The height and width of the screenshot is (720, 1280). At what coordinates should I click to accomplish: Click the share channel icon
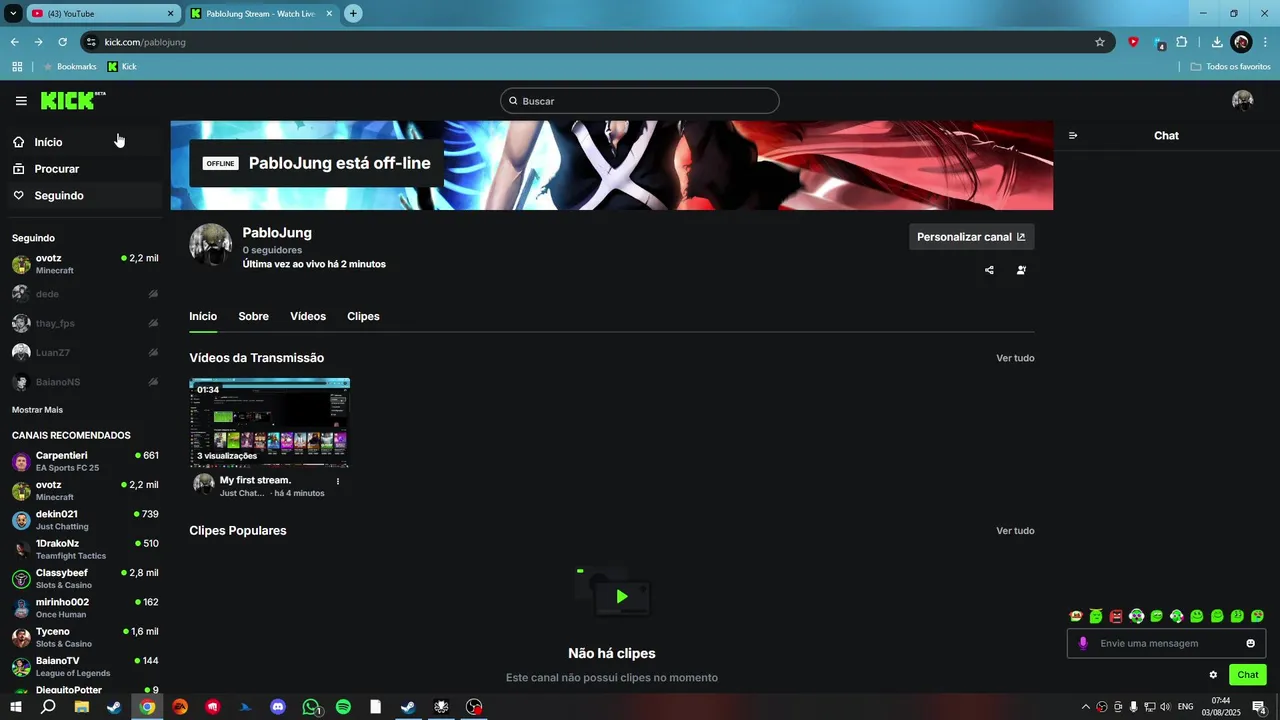989,270
